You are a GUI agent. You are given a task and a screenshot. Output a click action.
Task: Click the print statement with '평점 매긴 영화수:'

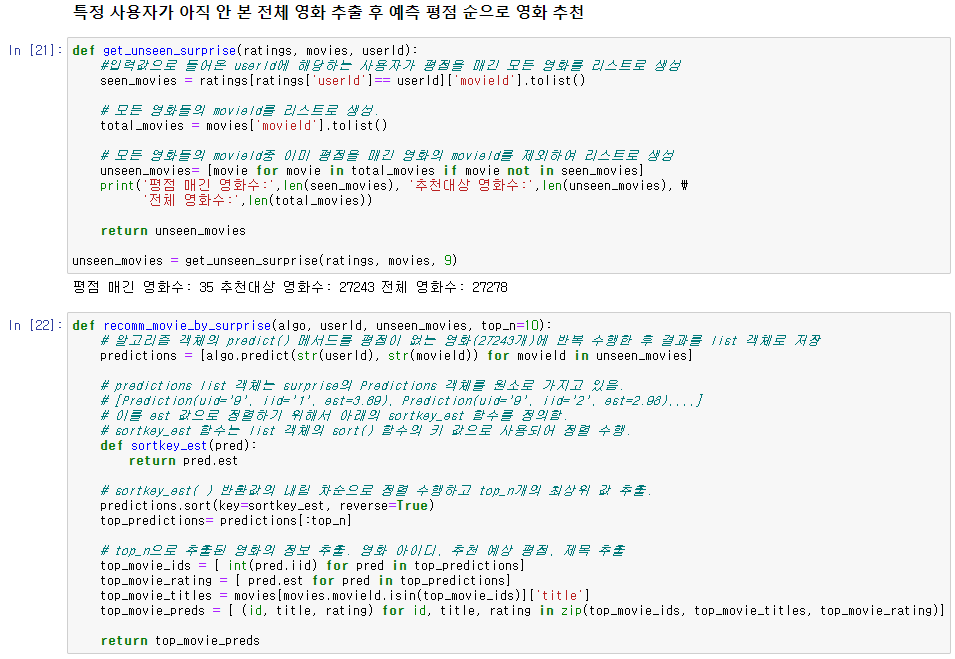click(394, 186)
